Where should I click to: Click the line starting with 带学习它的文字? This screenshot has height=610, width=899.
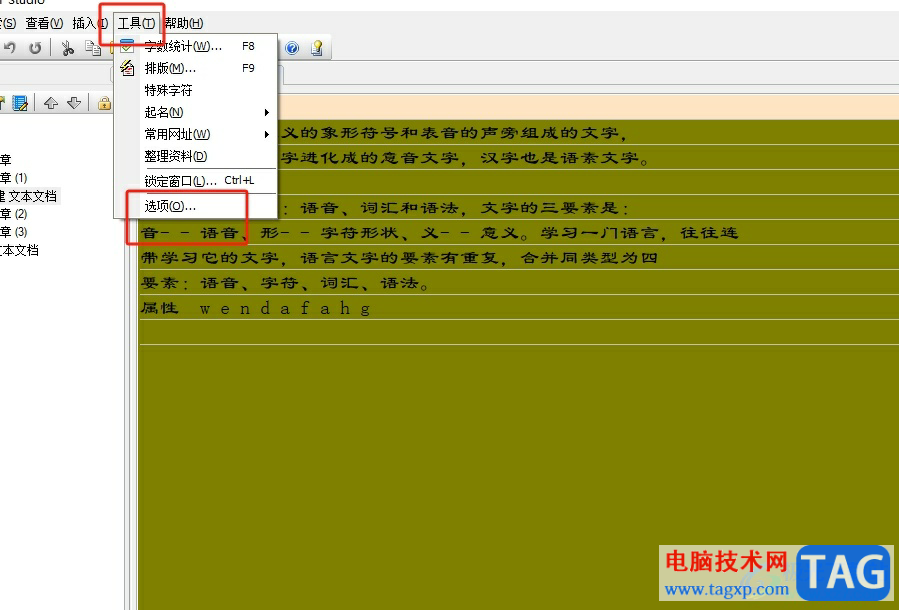pyautogui.click(x=399, y=257)
